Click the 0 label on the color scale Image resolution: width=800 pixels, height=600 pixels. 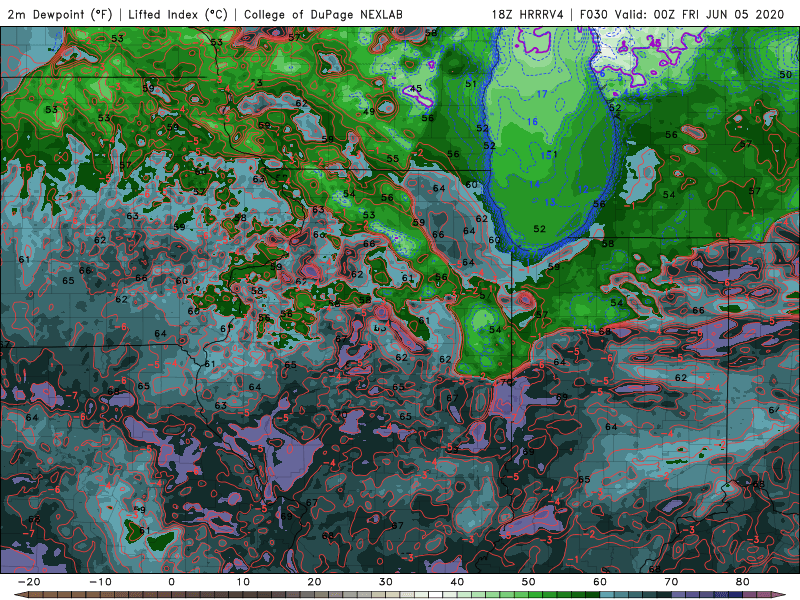click(x=171, y=582)
